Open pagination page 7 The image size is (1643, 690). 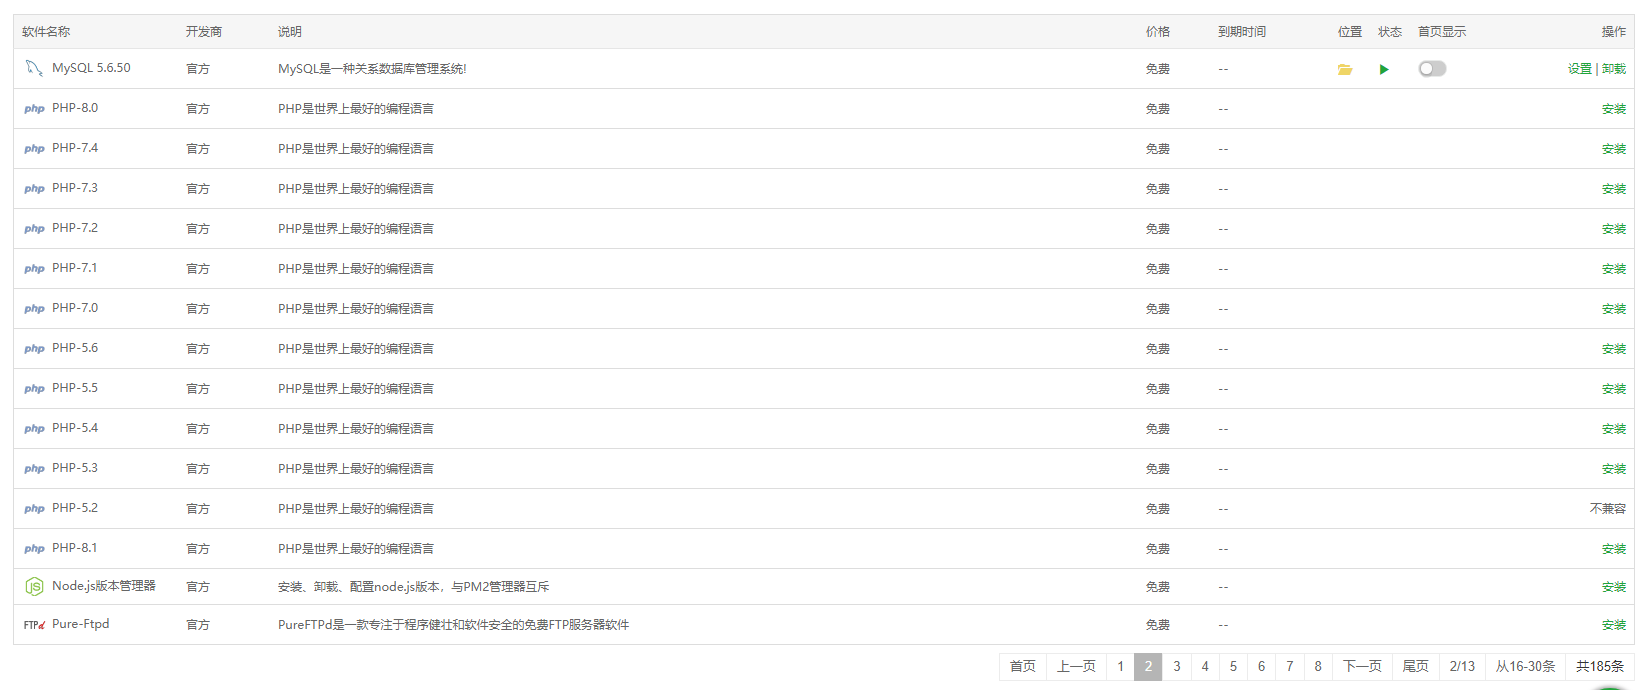[x=1290, y=666]
